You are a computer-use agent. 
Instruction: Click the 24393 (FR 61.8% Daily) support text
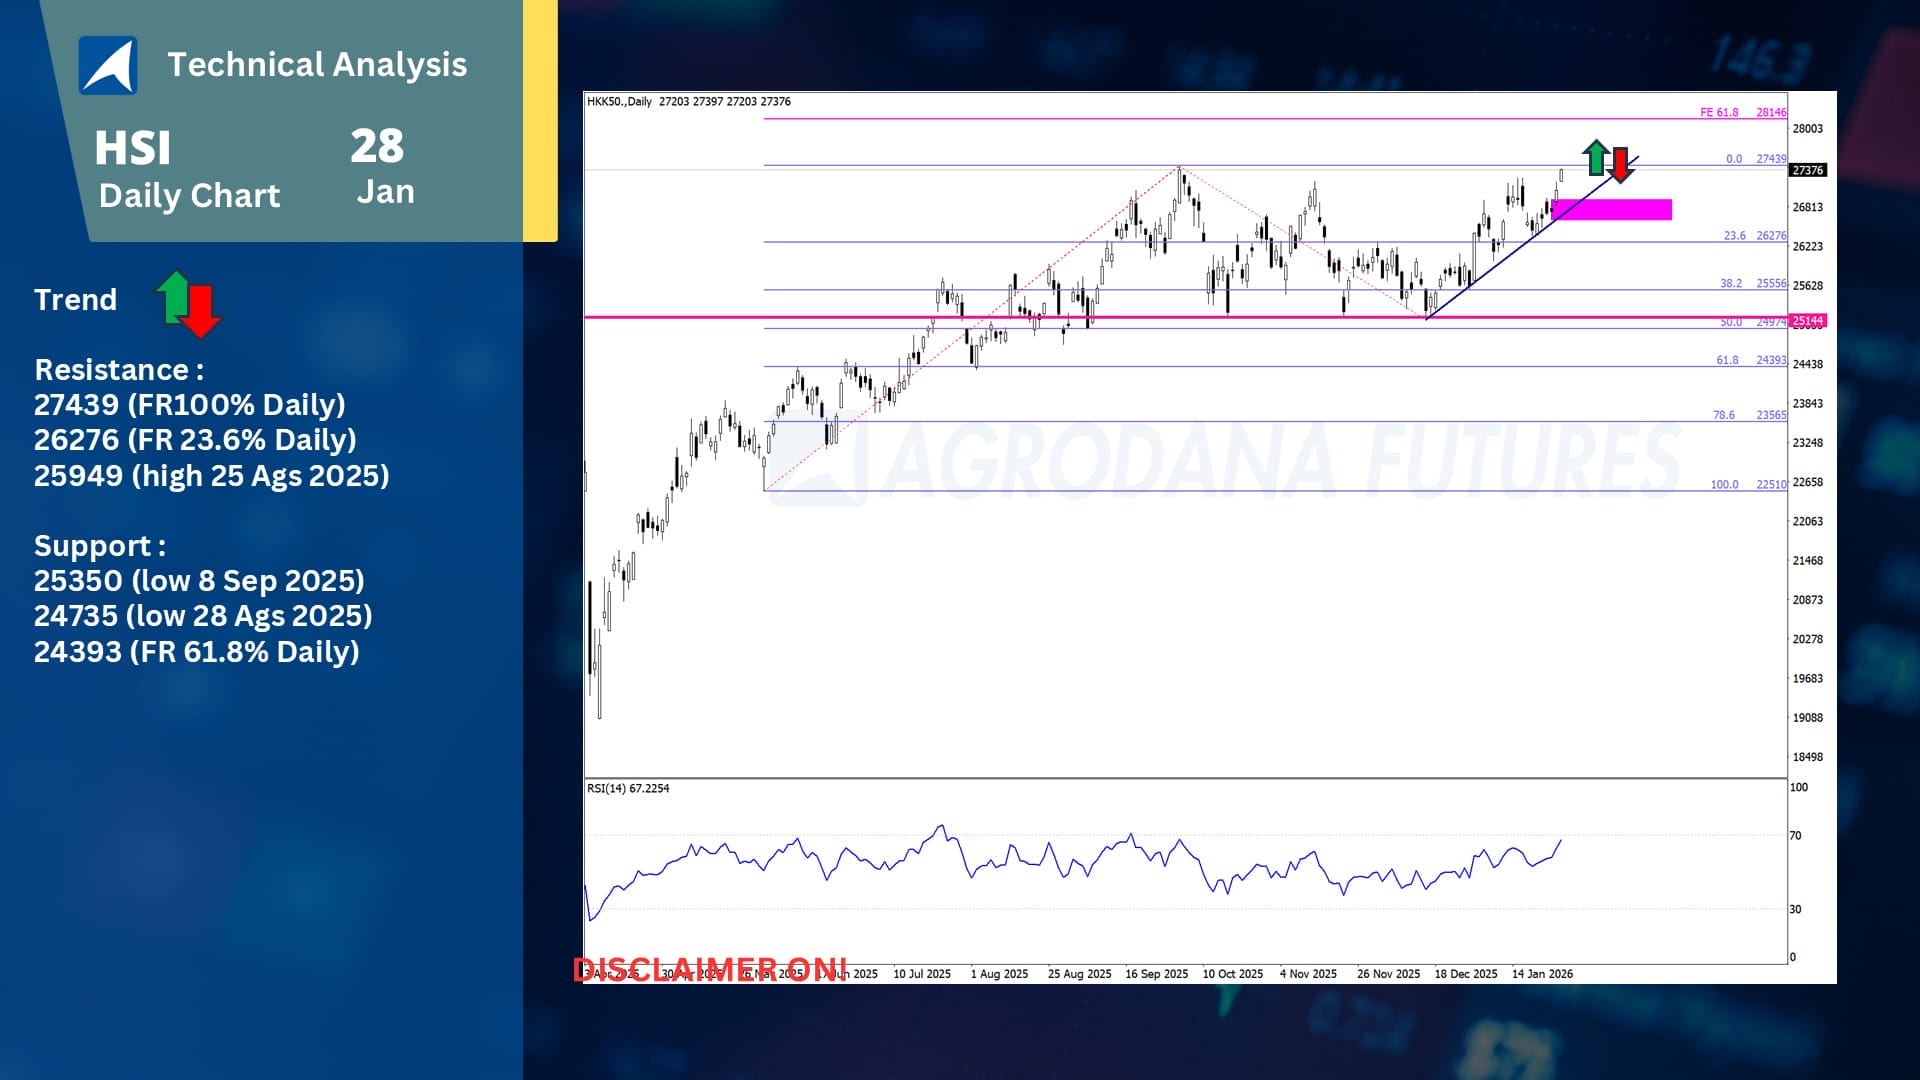[x=196, y=652]
